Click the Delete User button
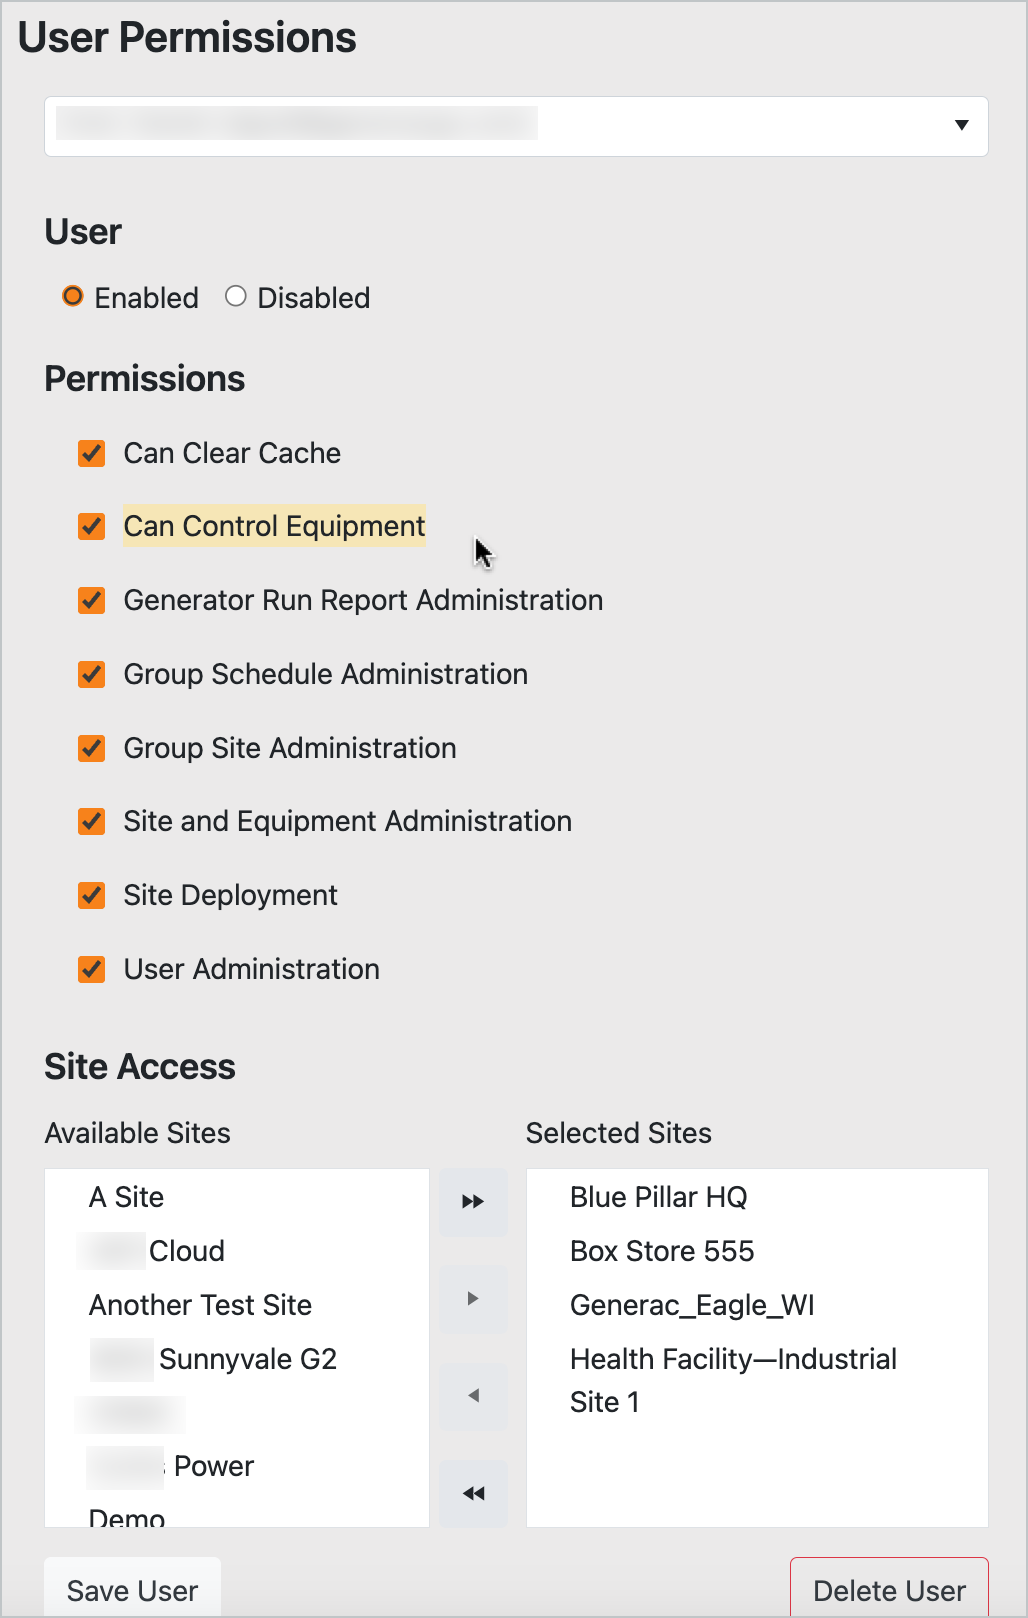The image size is (1028, 1618). 889,1589
